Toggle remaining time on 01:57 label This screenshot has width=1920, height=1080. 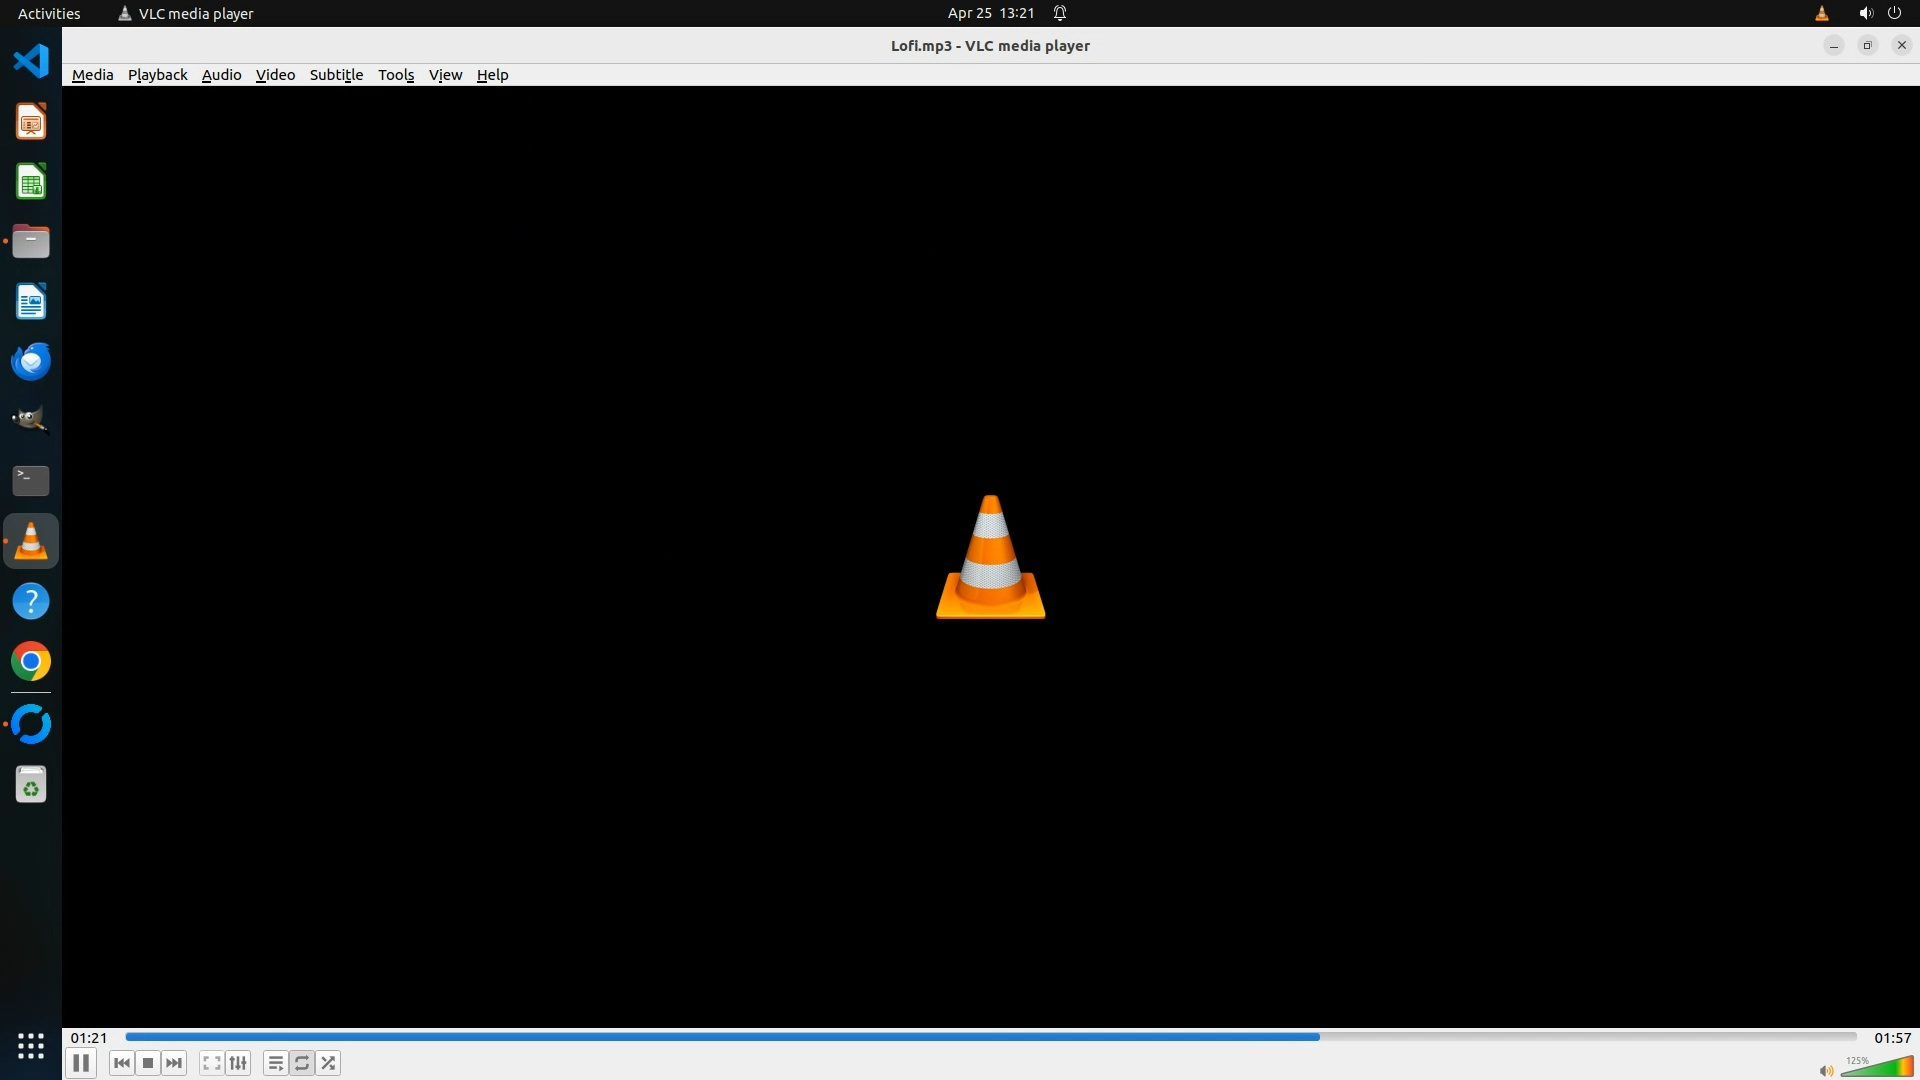[x=1892, y=1038]
